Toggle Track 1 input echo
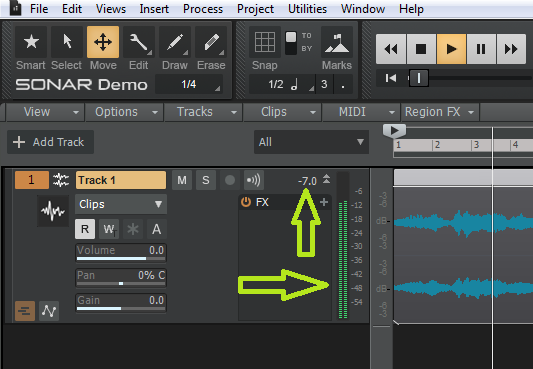 254,180
